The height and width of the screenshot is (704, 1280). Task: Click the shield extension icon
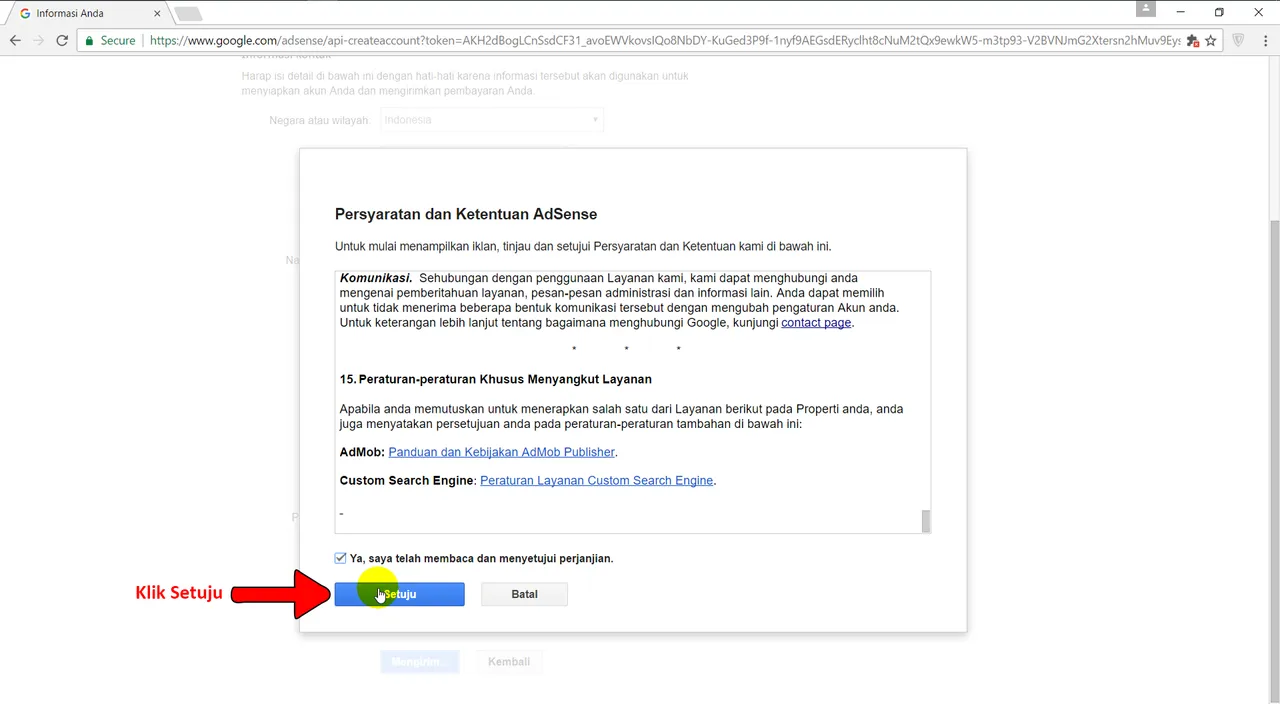click(1238, 41)
